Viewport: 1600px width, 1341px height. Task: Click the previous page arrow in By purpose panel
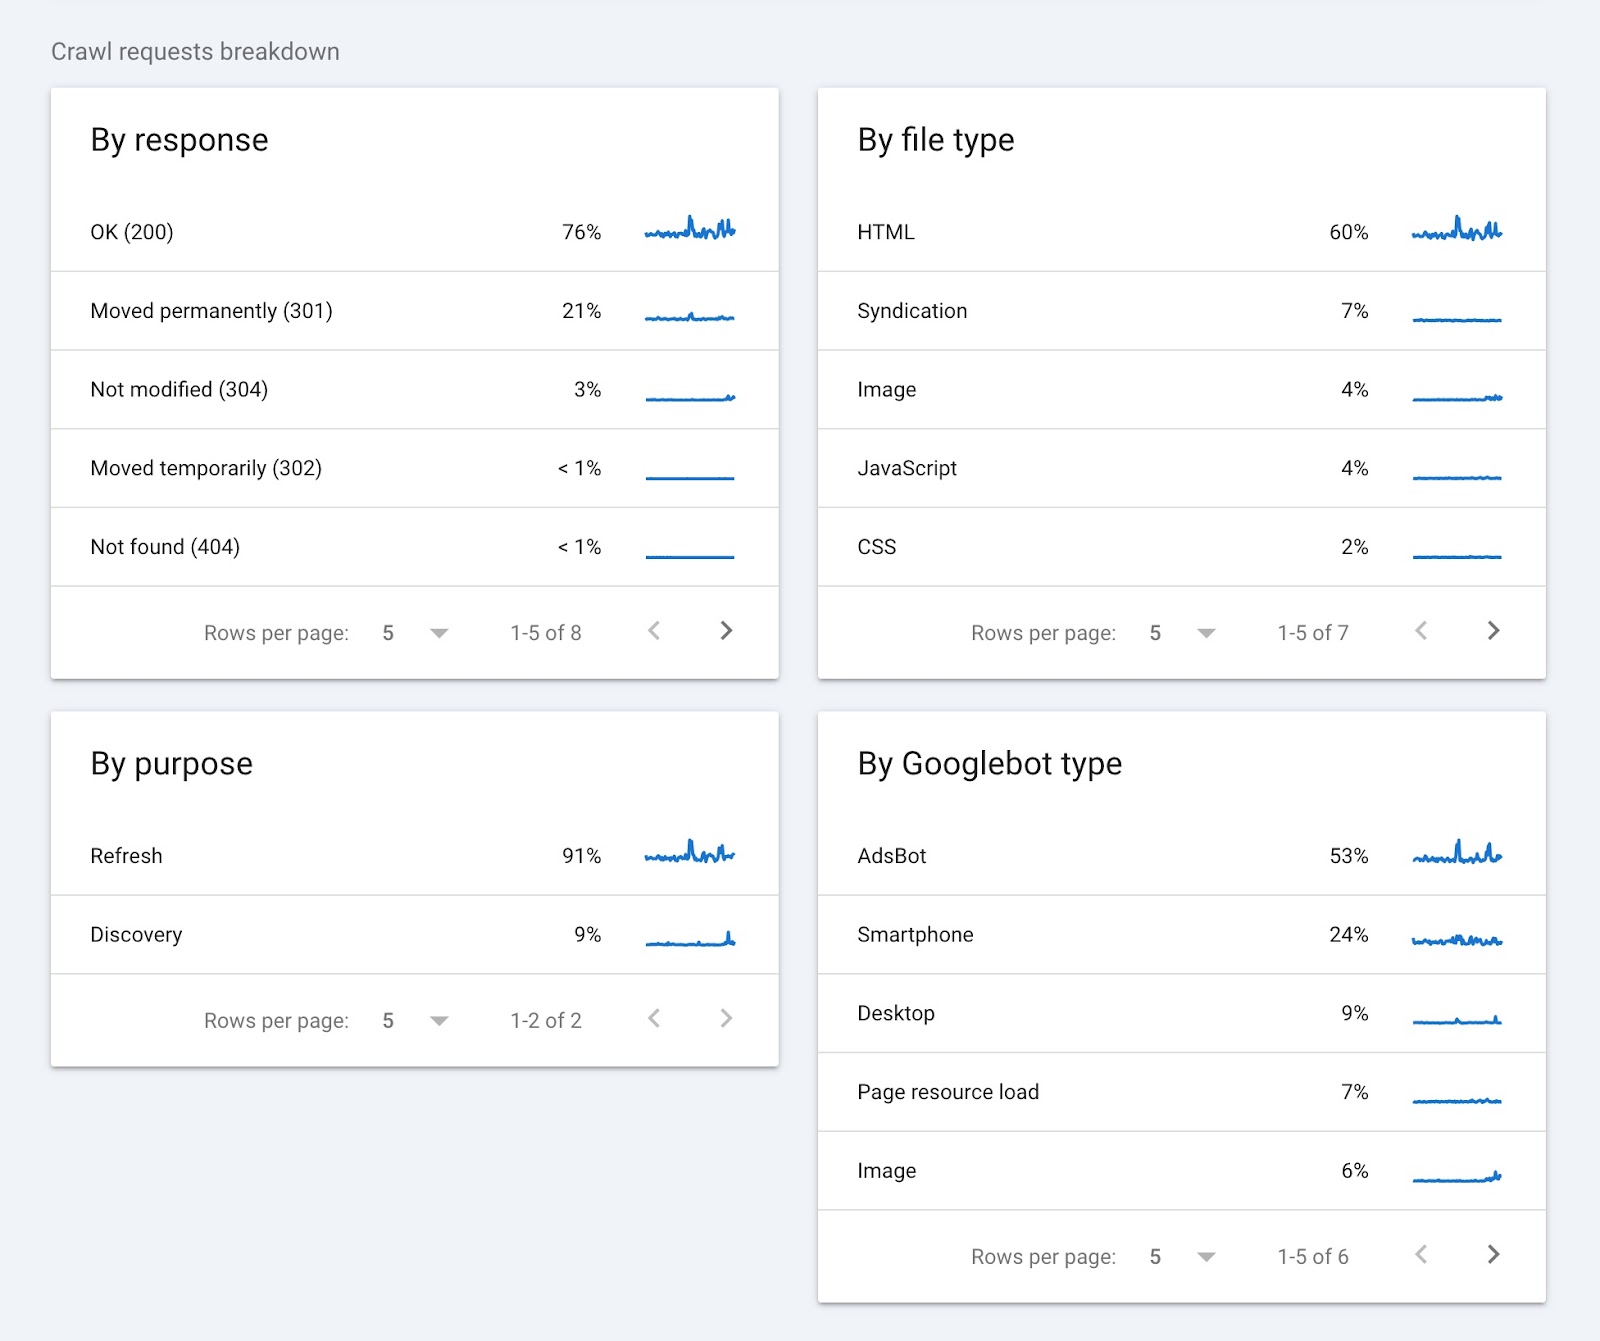click(x=655, y=1019)
